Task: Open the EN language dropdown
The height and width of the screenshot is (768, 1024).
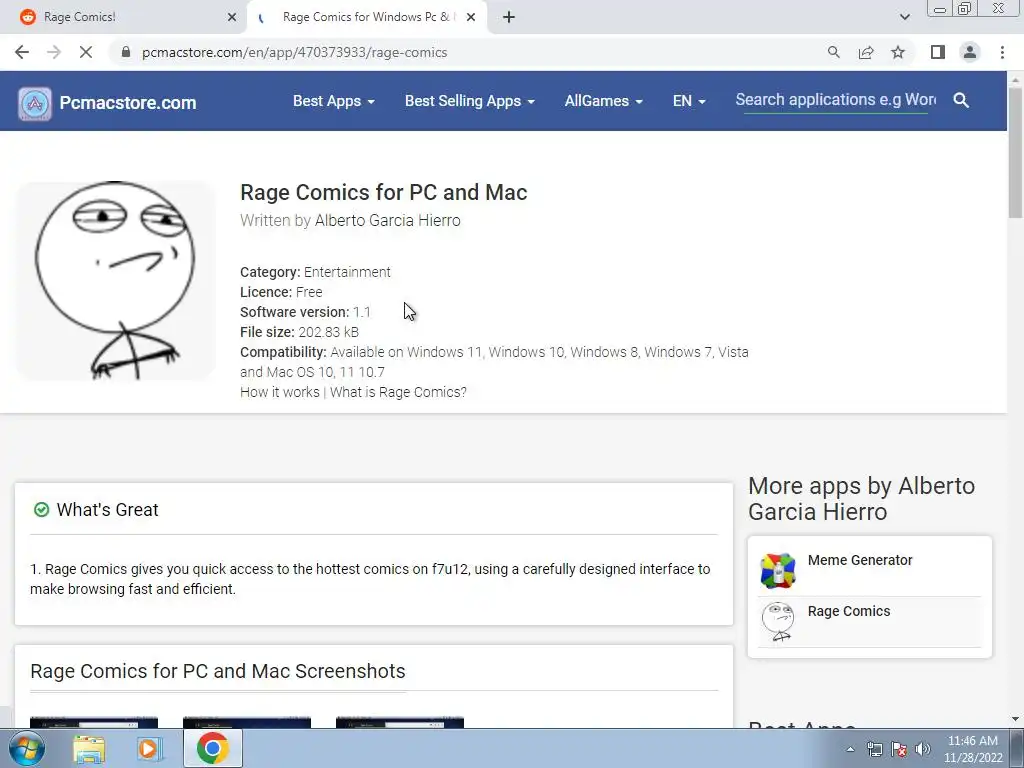Action: click(x=689, y=101)
